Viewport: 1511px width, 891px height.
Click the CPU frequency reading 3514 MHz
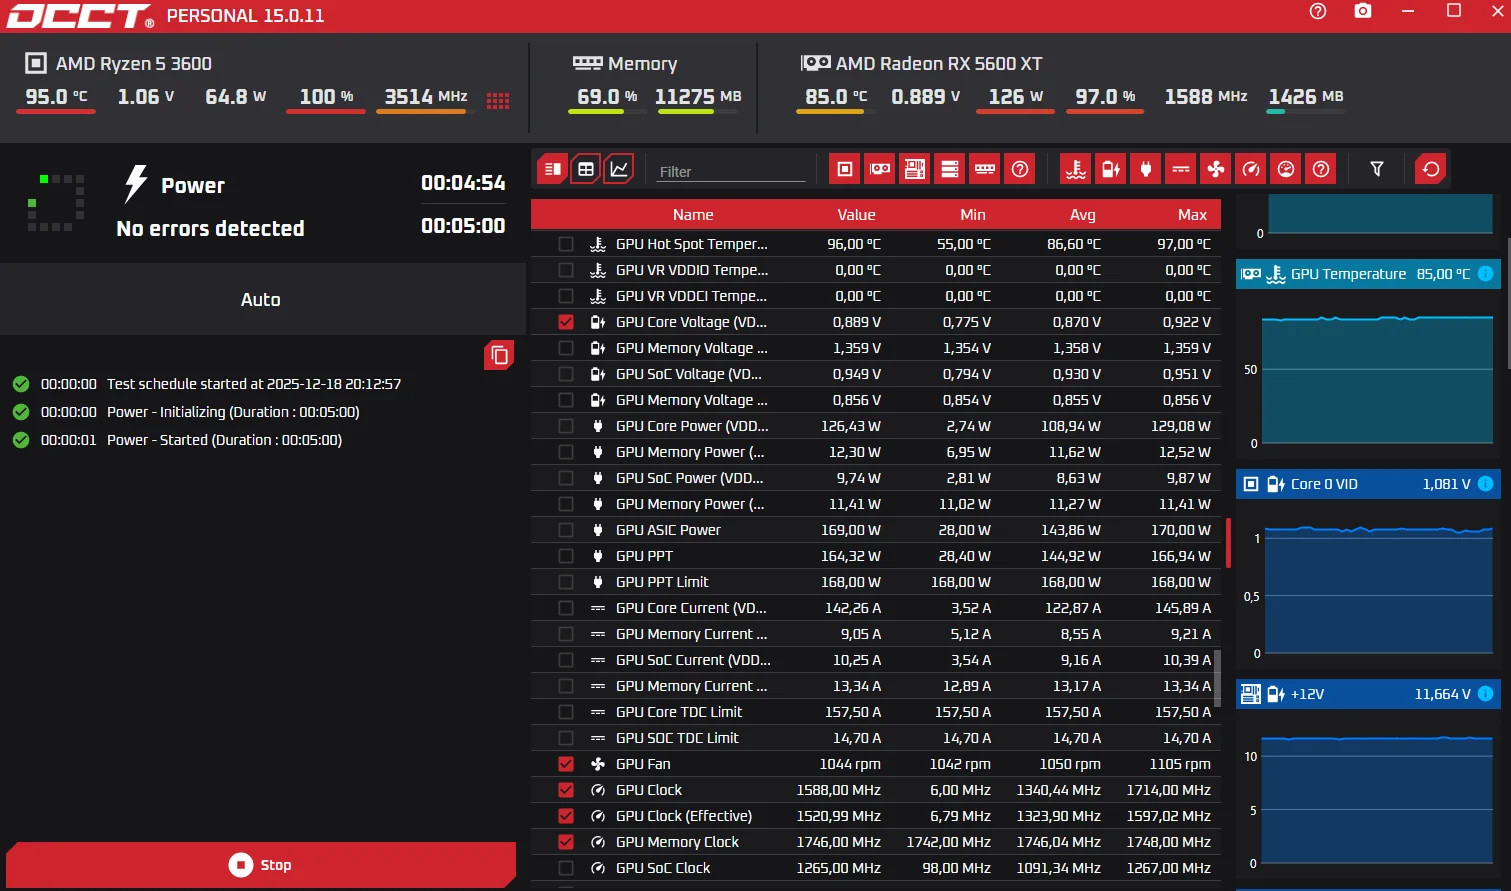point(426,97)
